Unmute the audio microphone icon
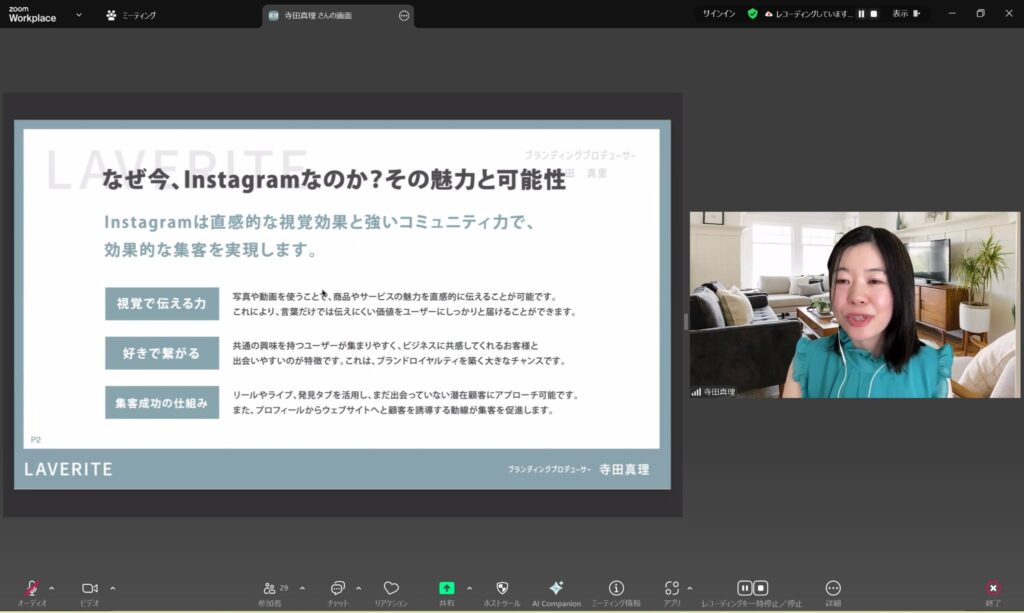The height and width of the screenshot is (613, 1024). (31, 588)
